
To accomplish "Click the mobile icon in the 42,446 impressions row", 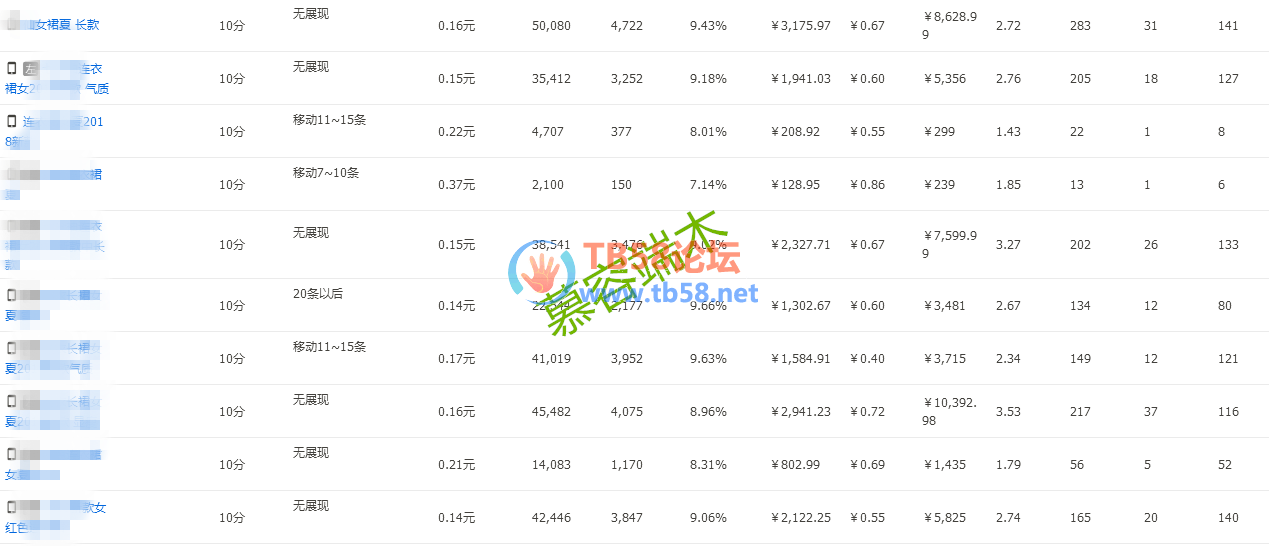I will (12, 507).
